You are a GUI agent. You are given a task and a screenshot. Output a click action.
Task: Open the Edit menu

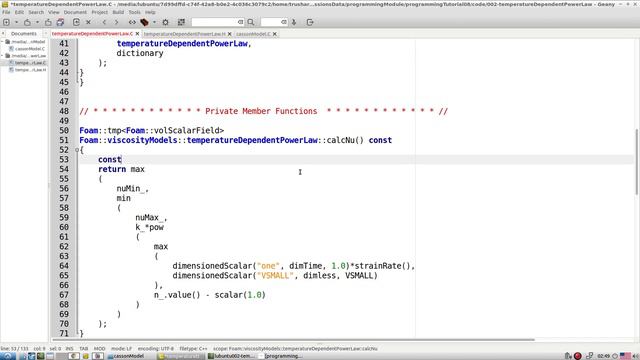(19, 12)
